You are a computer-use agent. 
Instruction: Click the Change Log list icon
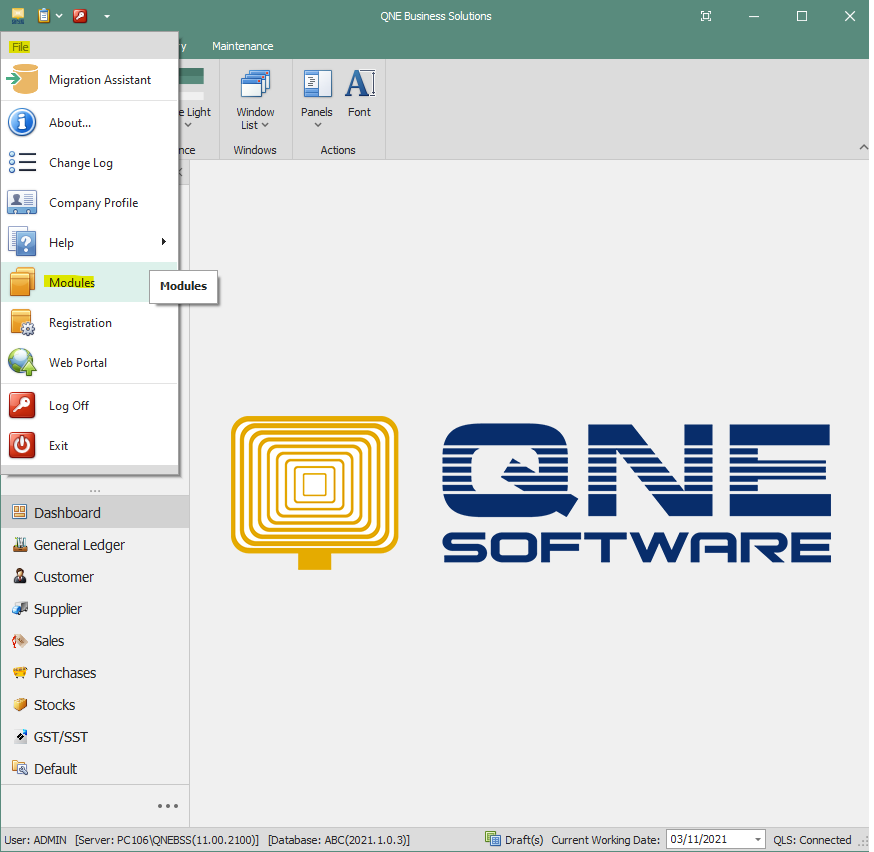click(x=22, y=163)
